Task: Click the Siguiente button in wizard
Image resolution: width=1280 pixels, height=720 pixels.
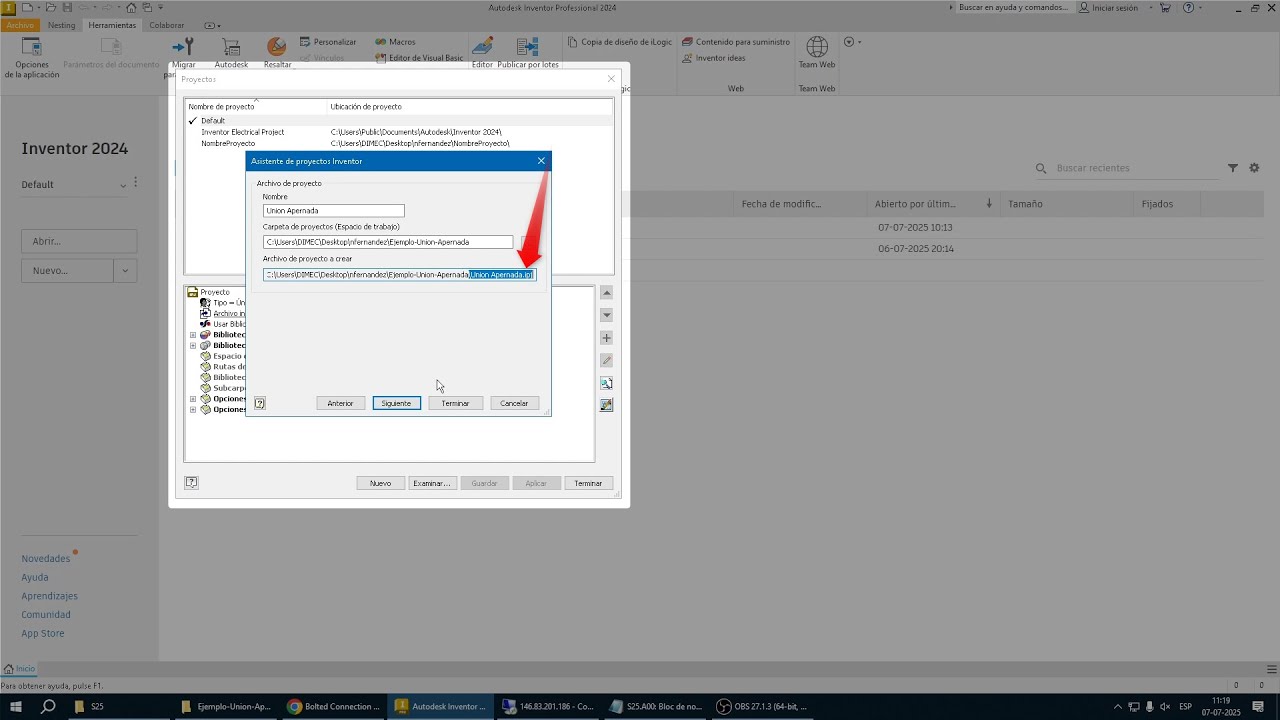Action: [396, 403]
